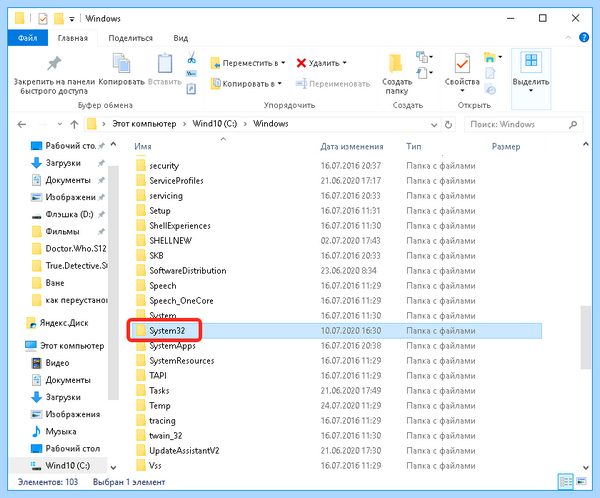The image size is (600, 498).
Task: Sort by Размер column header
Action: point(506,146)
